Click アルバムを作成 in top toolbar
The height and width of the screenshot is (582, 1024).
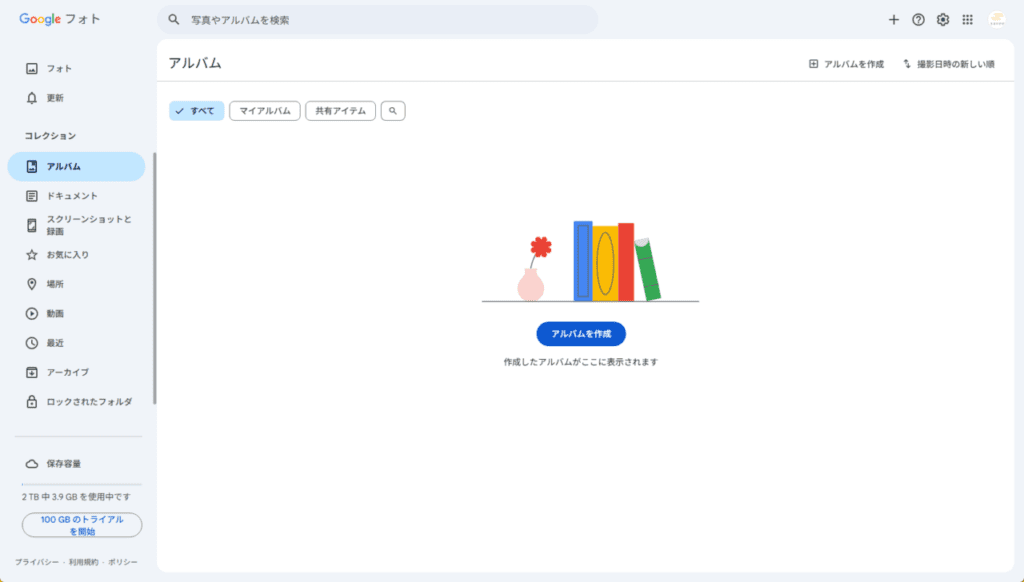846,64
